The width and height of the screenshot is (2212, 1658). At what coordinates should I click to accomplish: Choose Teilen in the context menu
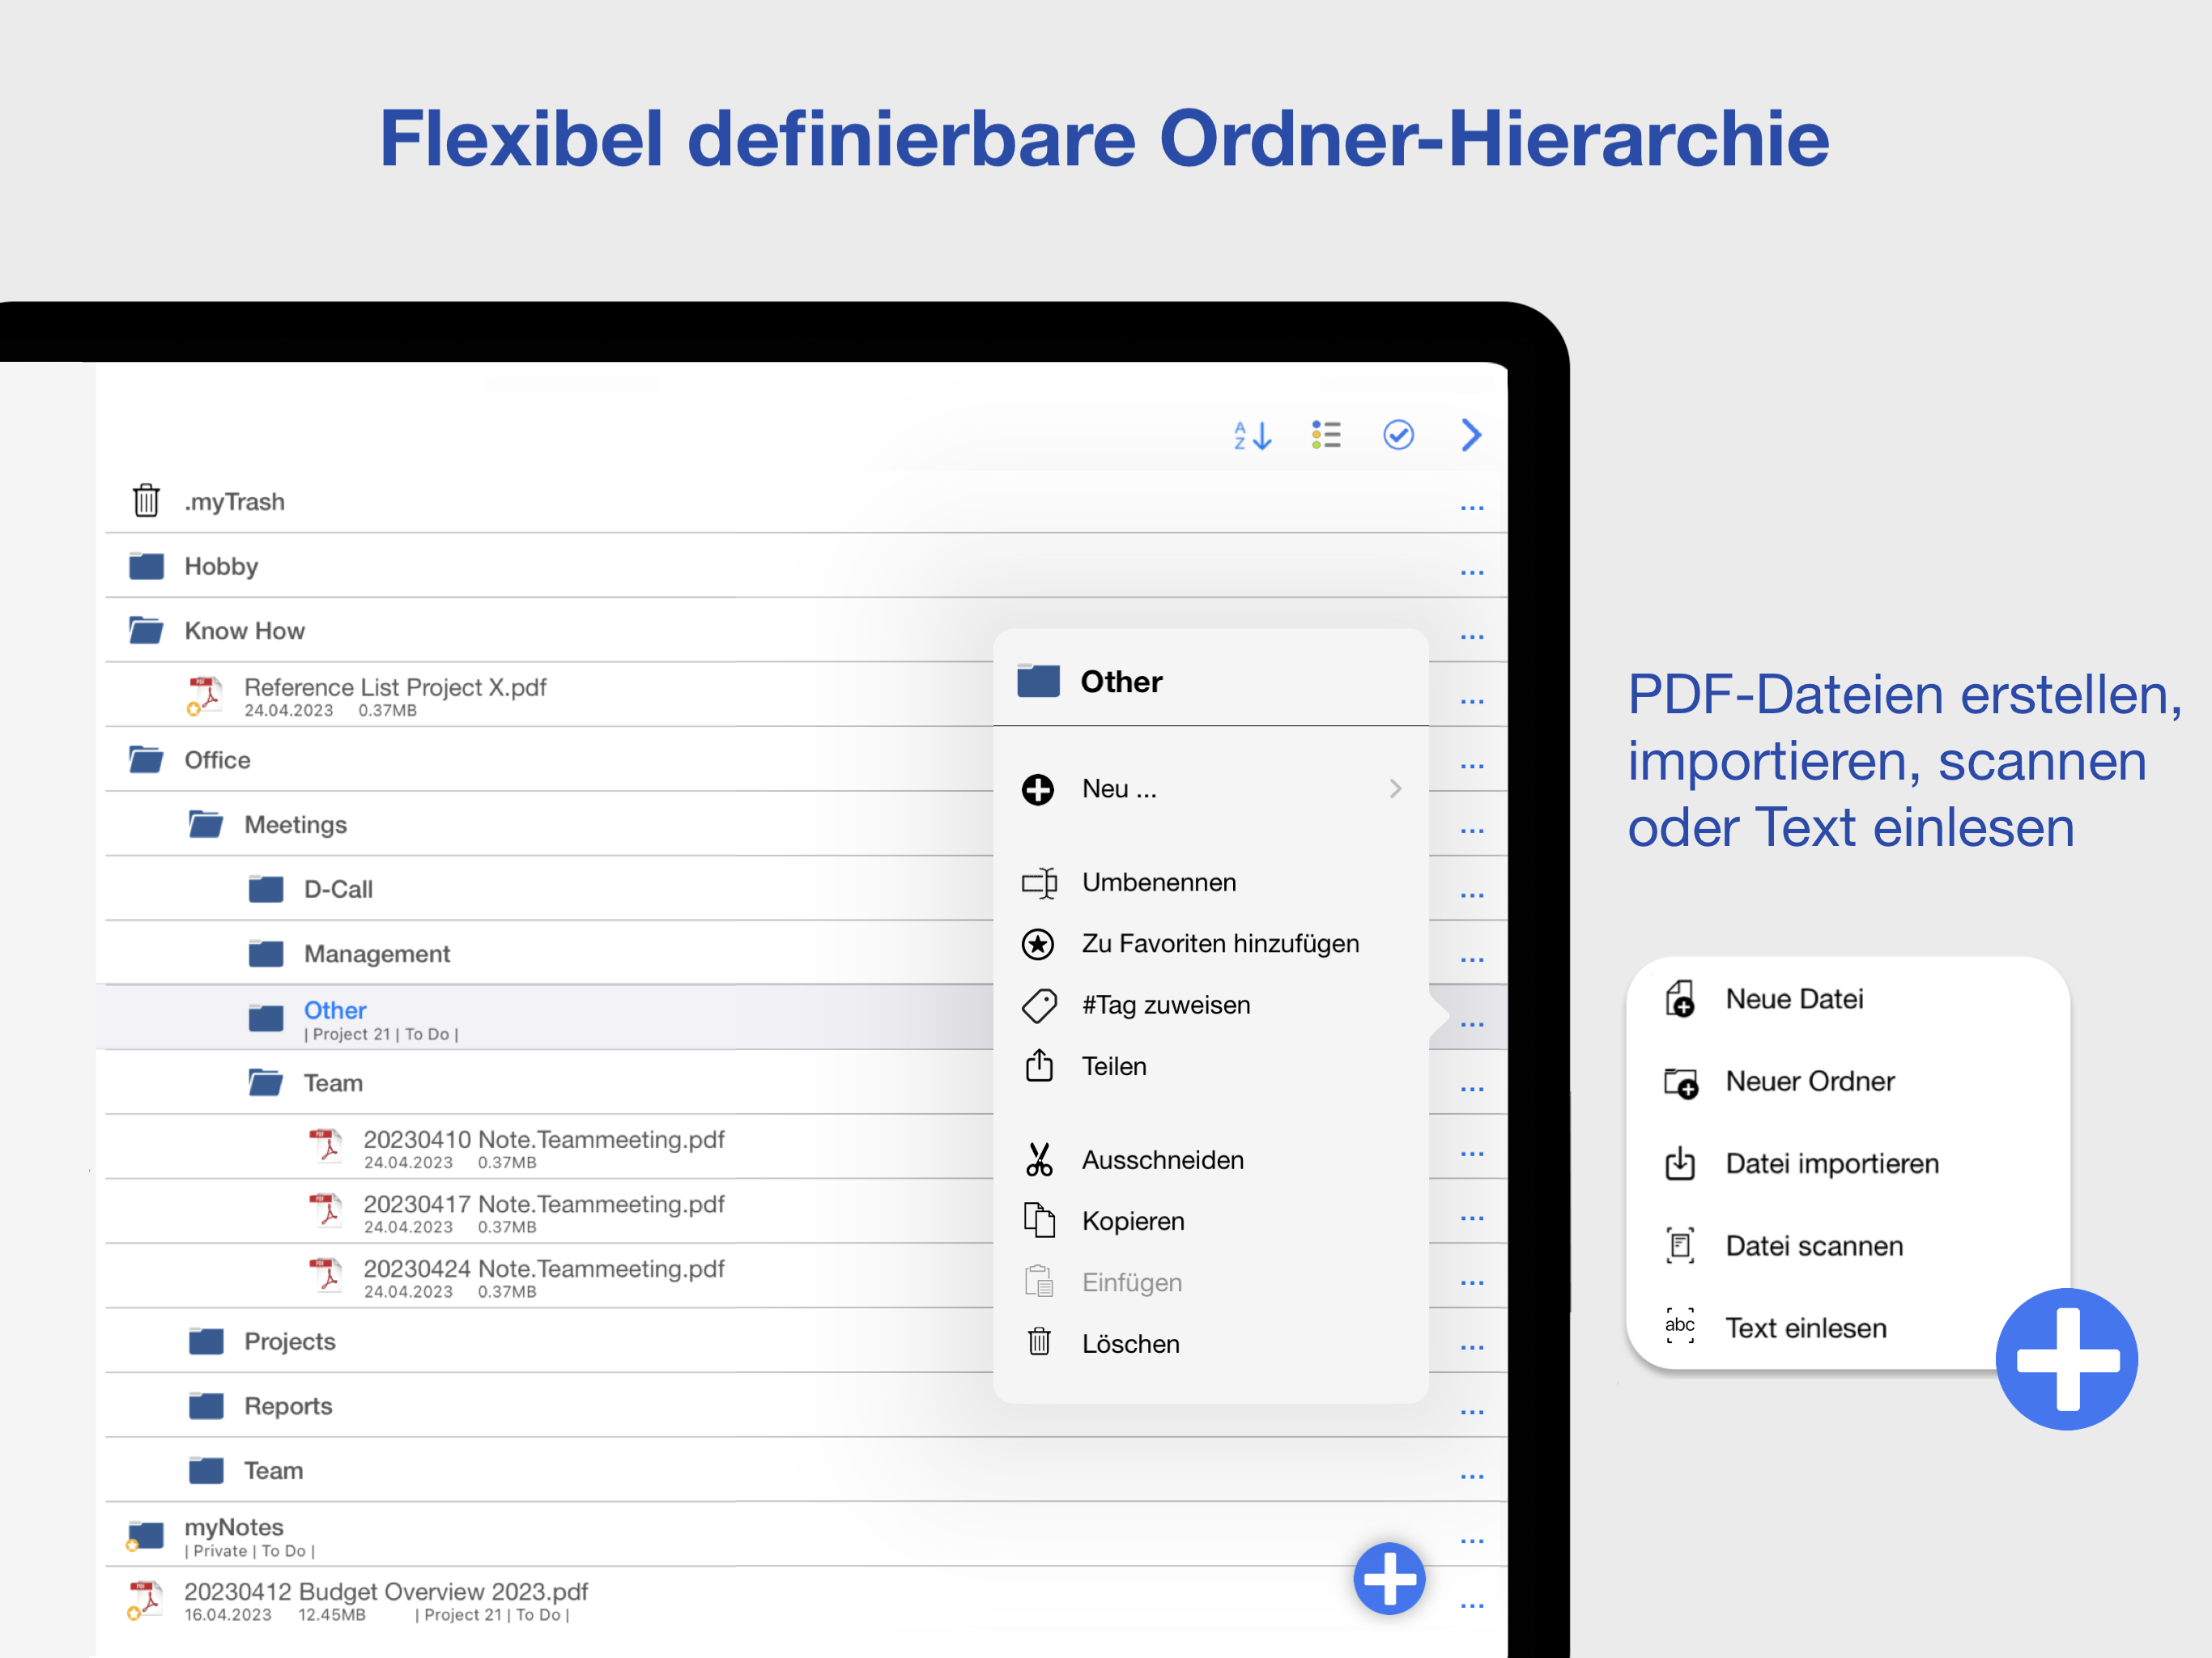[x=1211, y=1066]
